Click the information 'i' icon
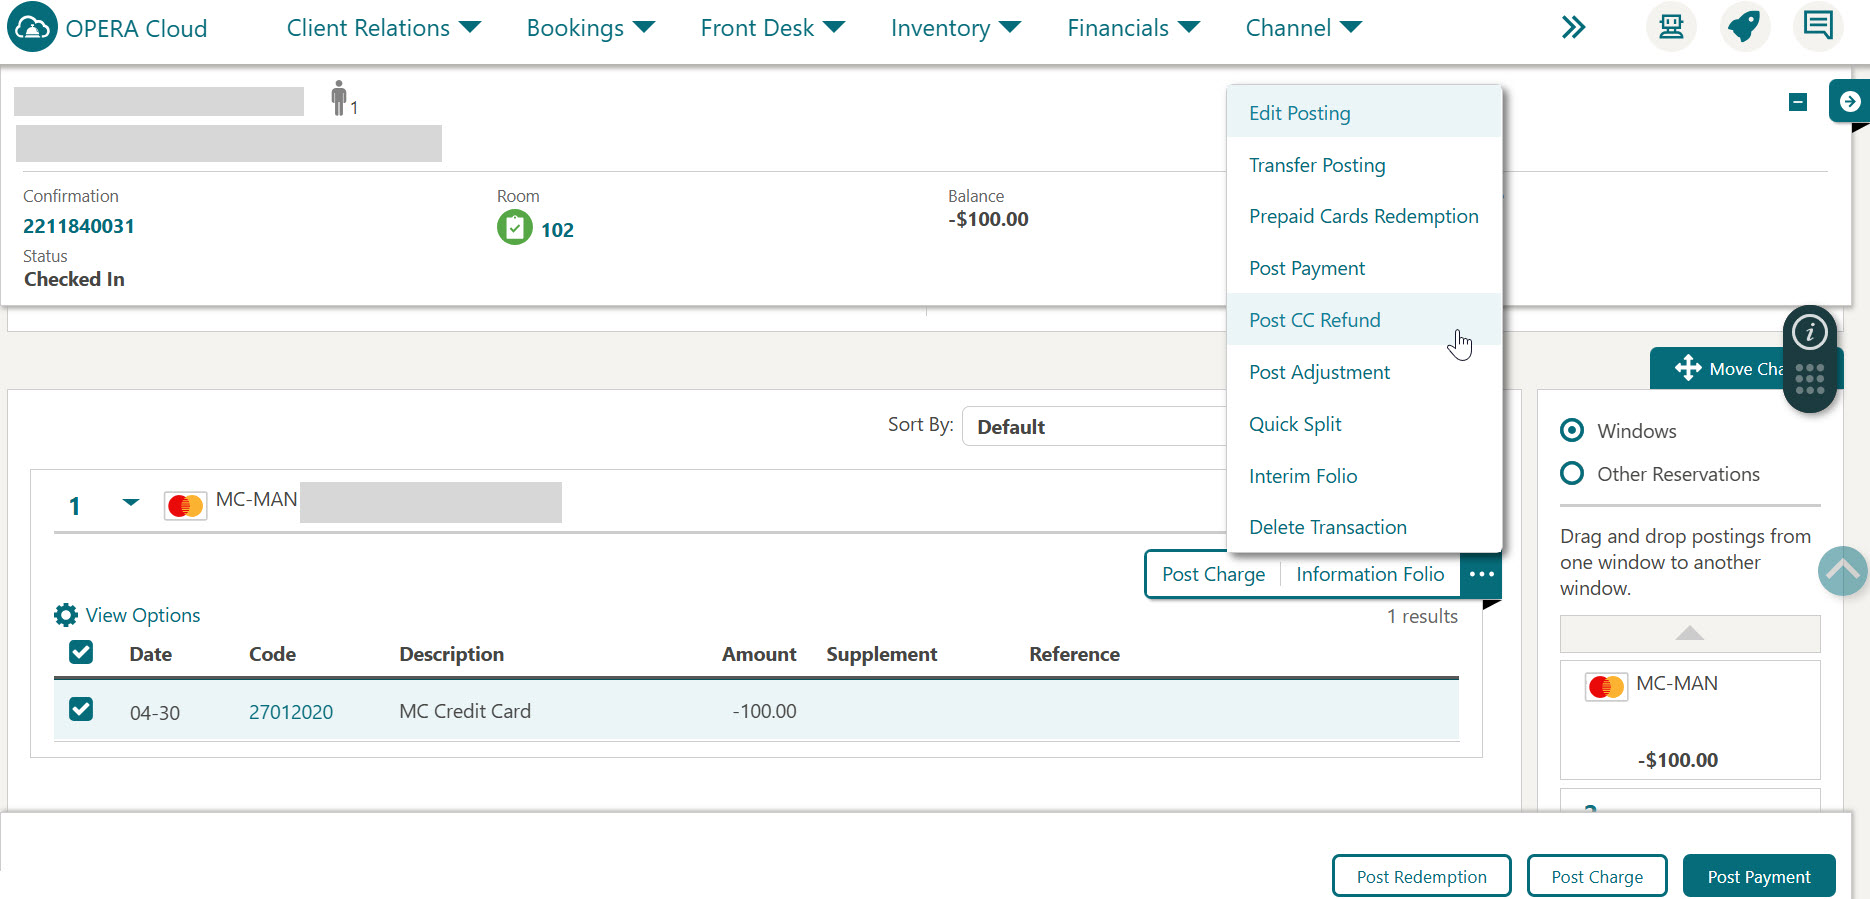The height and width of the screenshot is (899, 1870). coord(1810,332)
